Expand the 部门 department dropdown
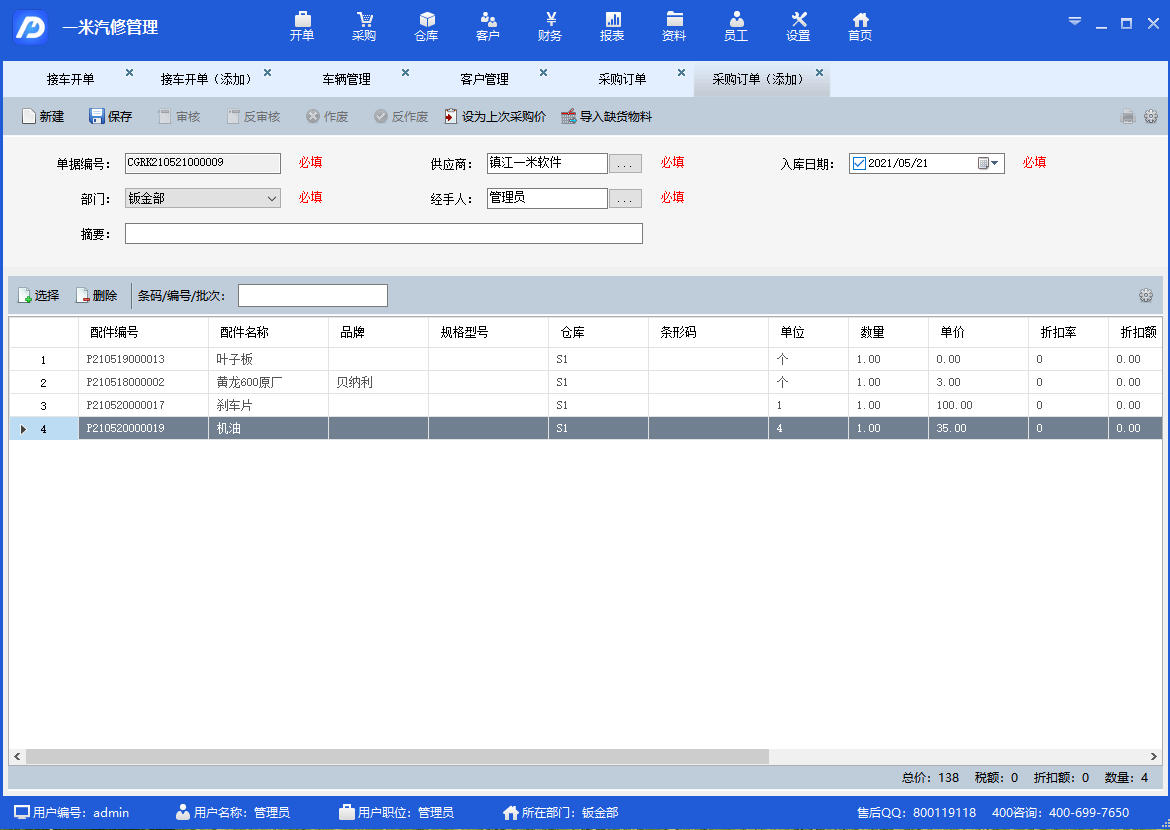 tap(272, 199)
